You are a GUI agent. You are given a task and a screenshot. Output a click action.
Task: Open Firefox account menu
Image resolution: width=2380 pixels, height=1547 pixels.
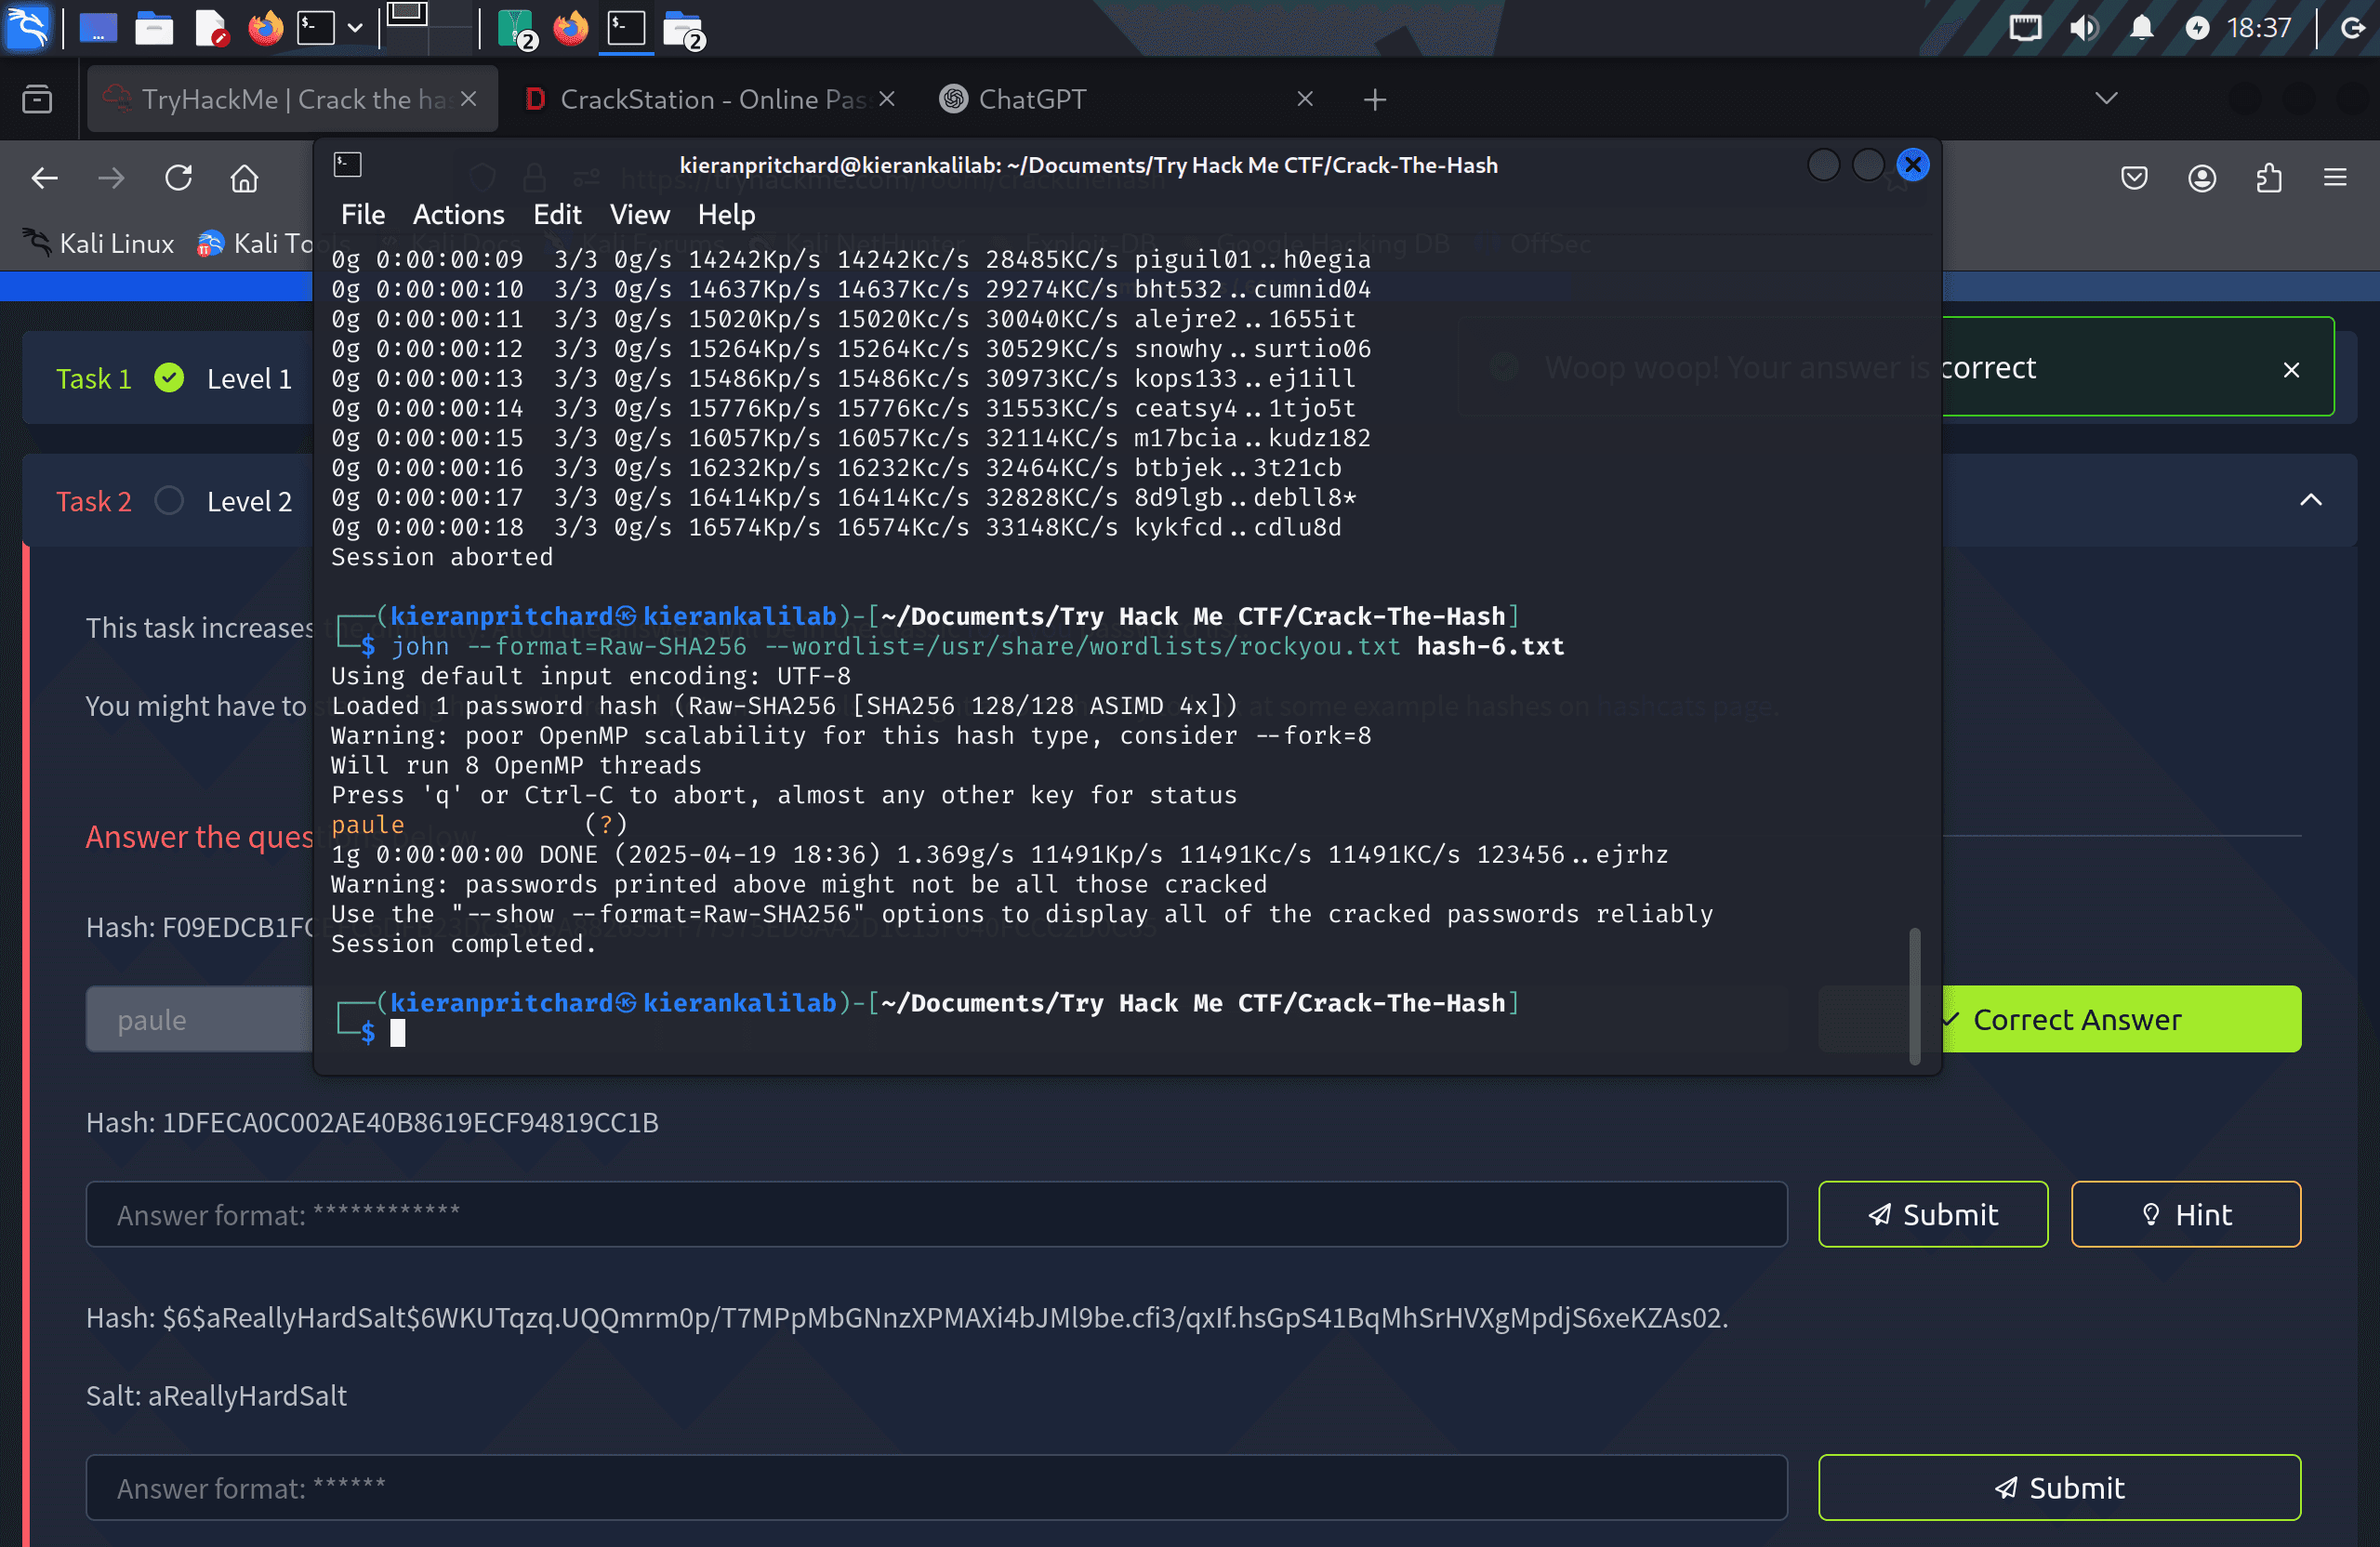(2201, 178)
